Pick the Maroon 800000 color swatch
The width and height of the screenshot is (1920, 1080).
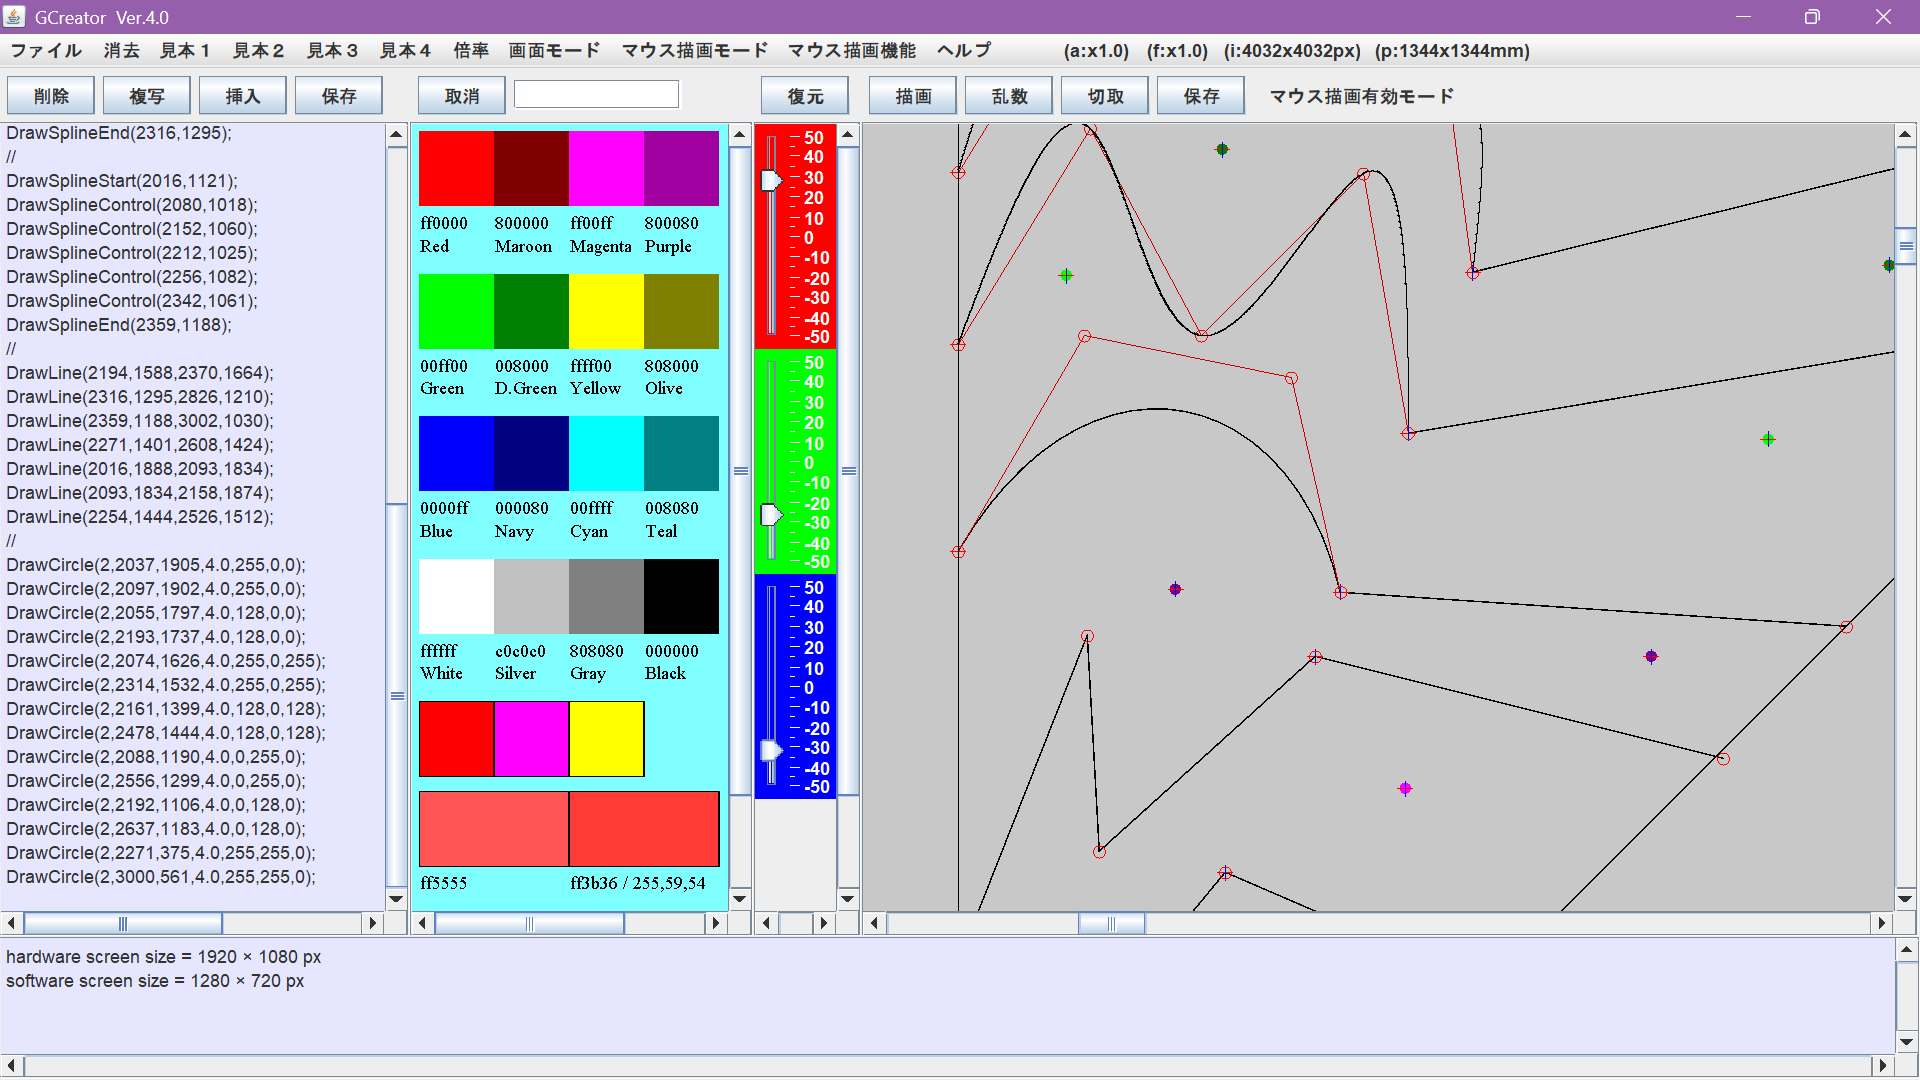coord(531,168)
